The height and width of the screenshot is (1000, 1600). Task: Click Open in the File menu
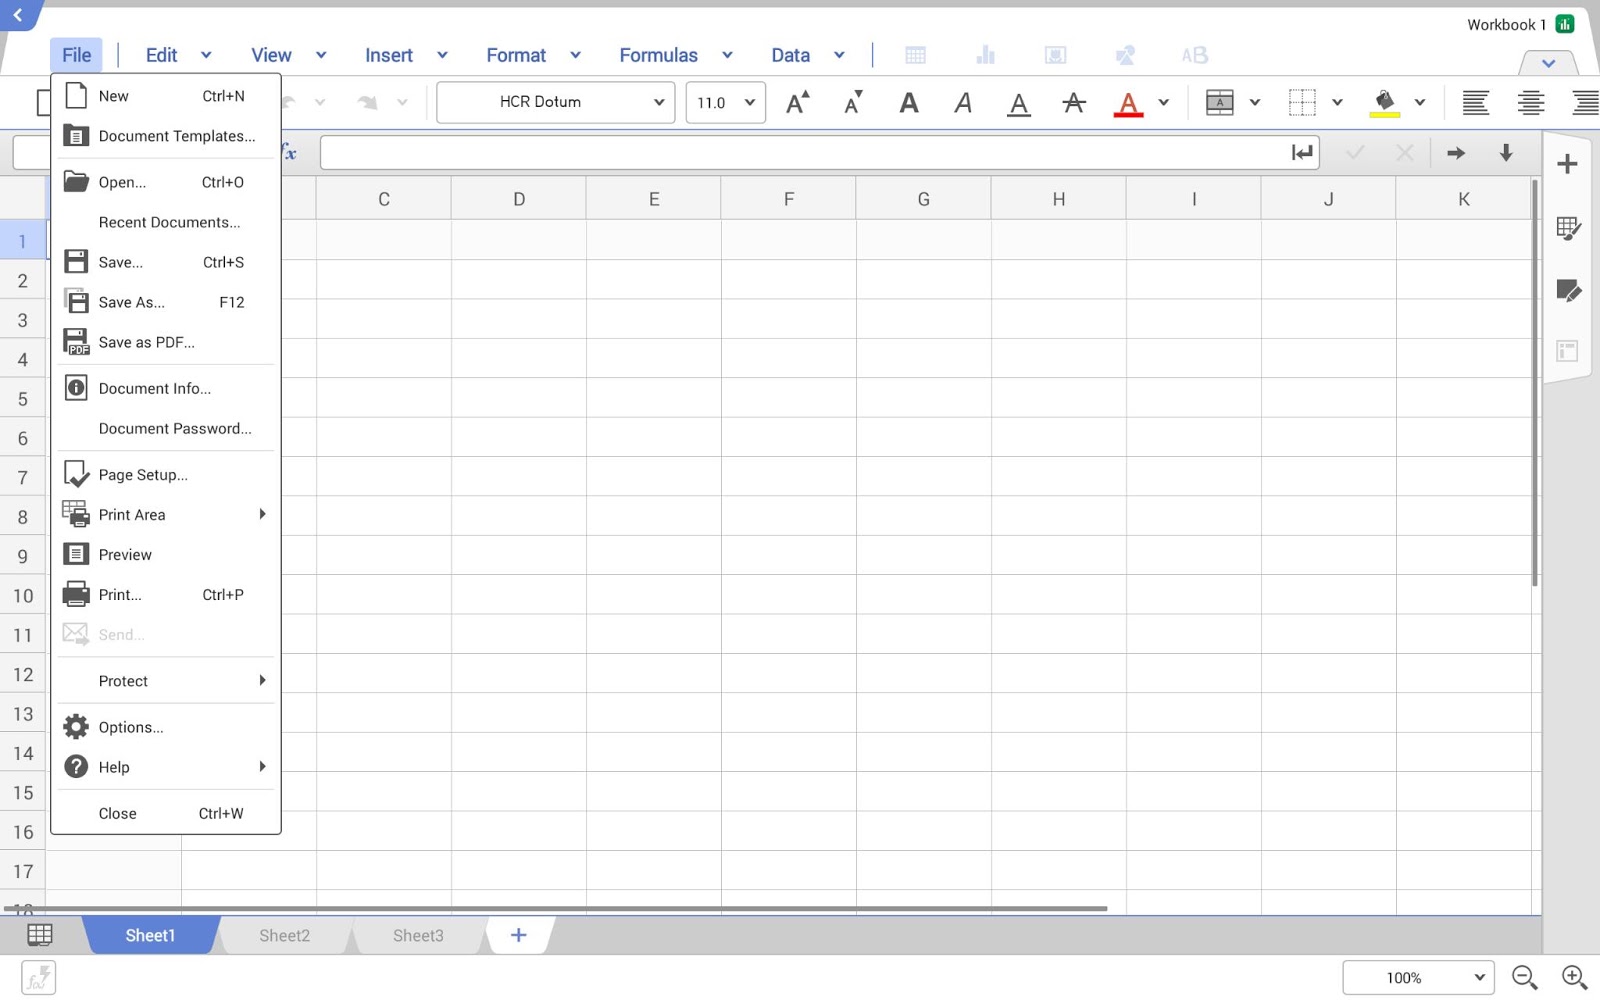166,182
